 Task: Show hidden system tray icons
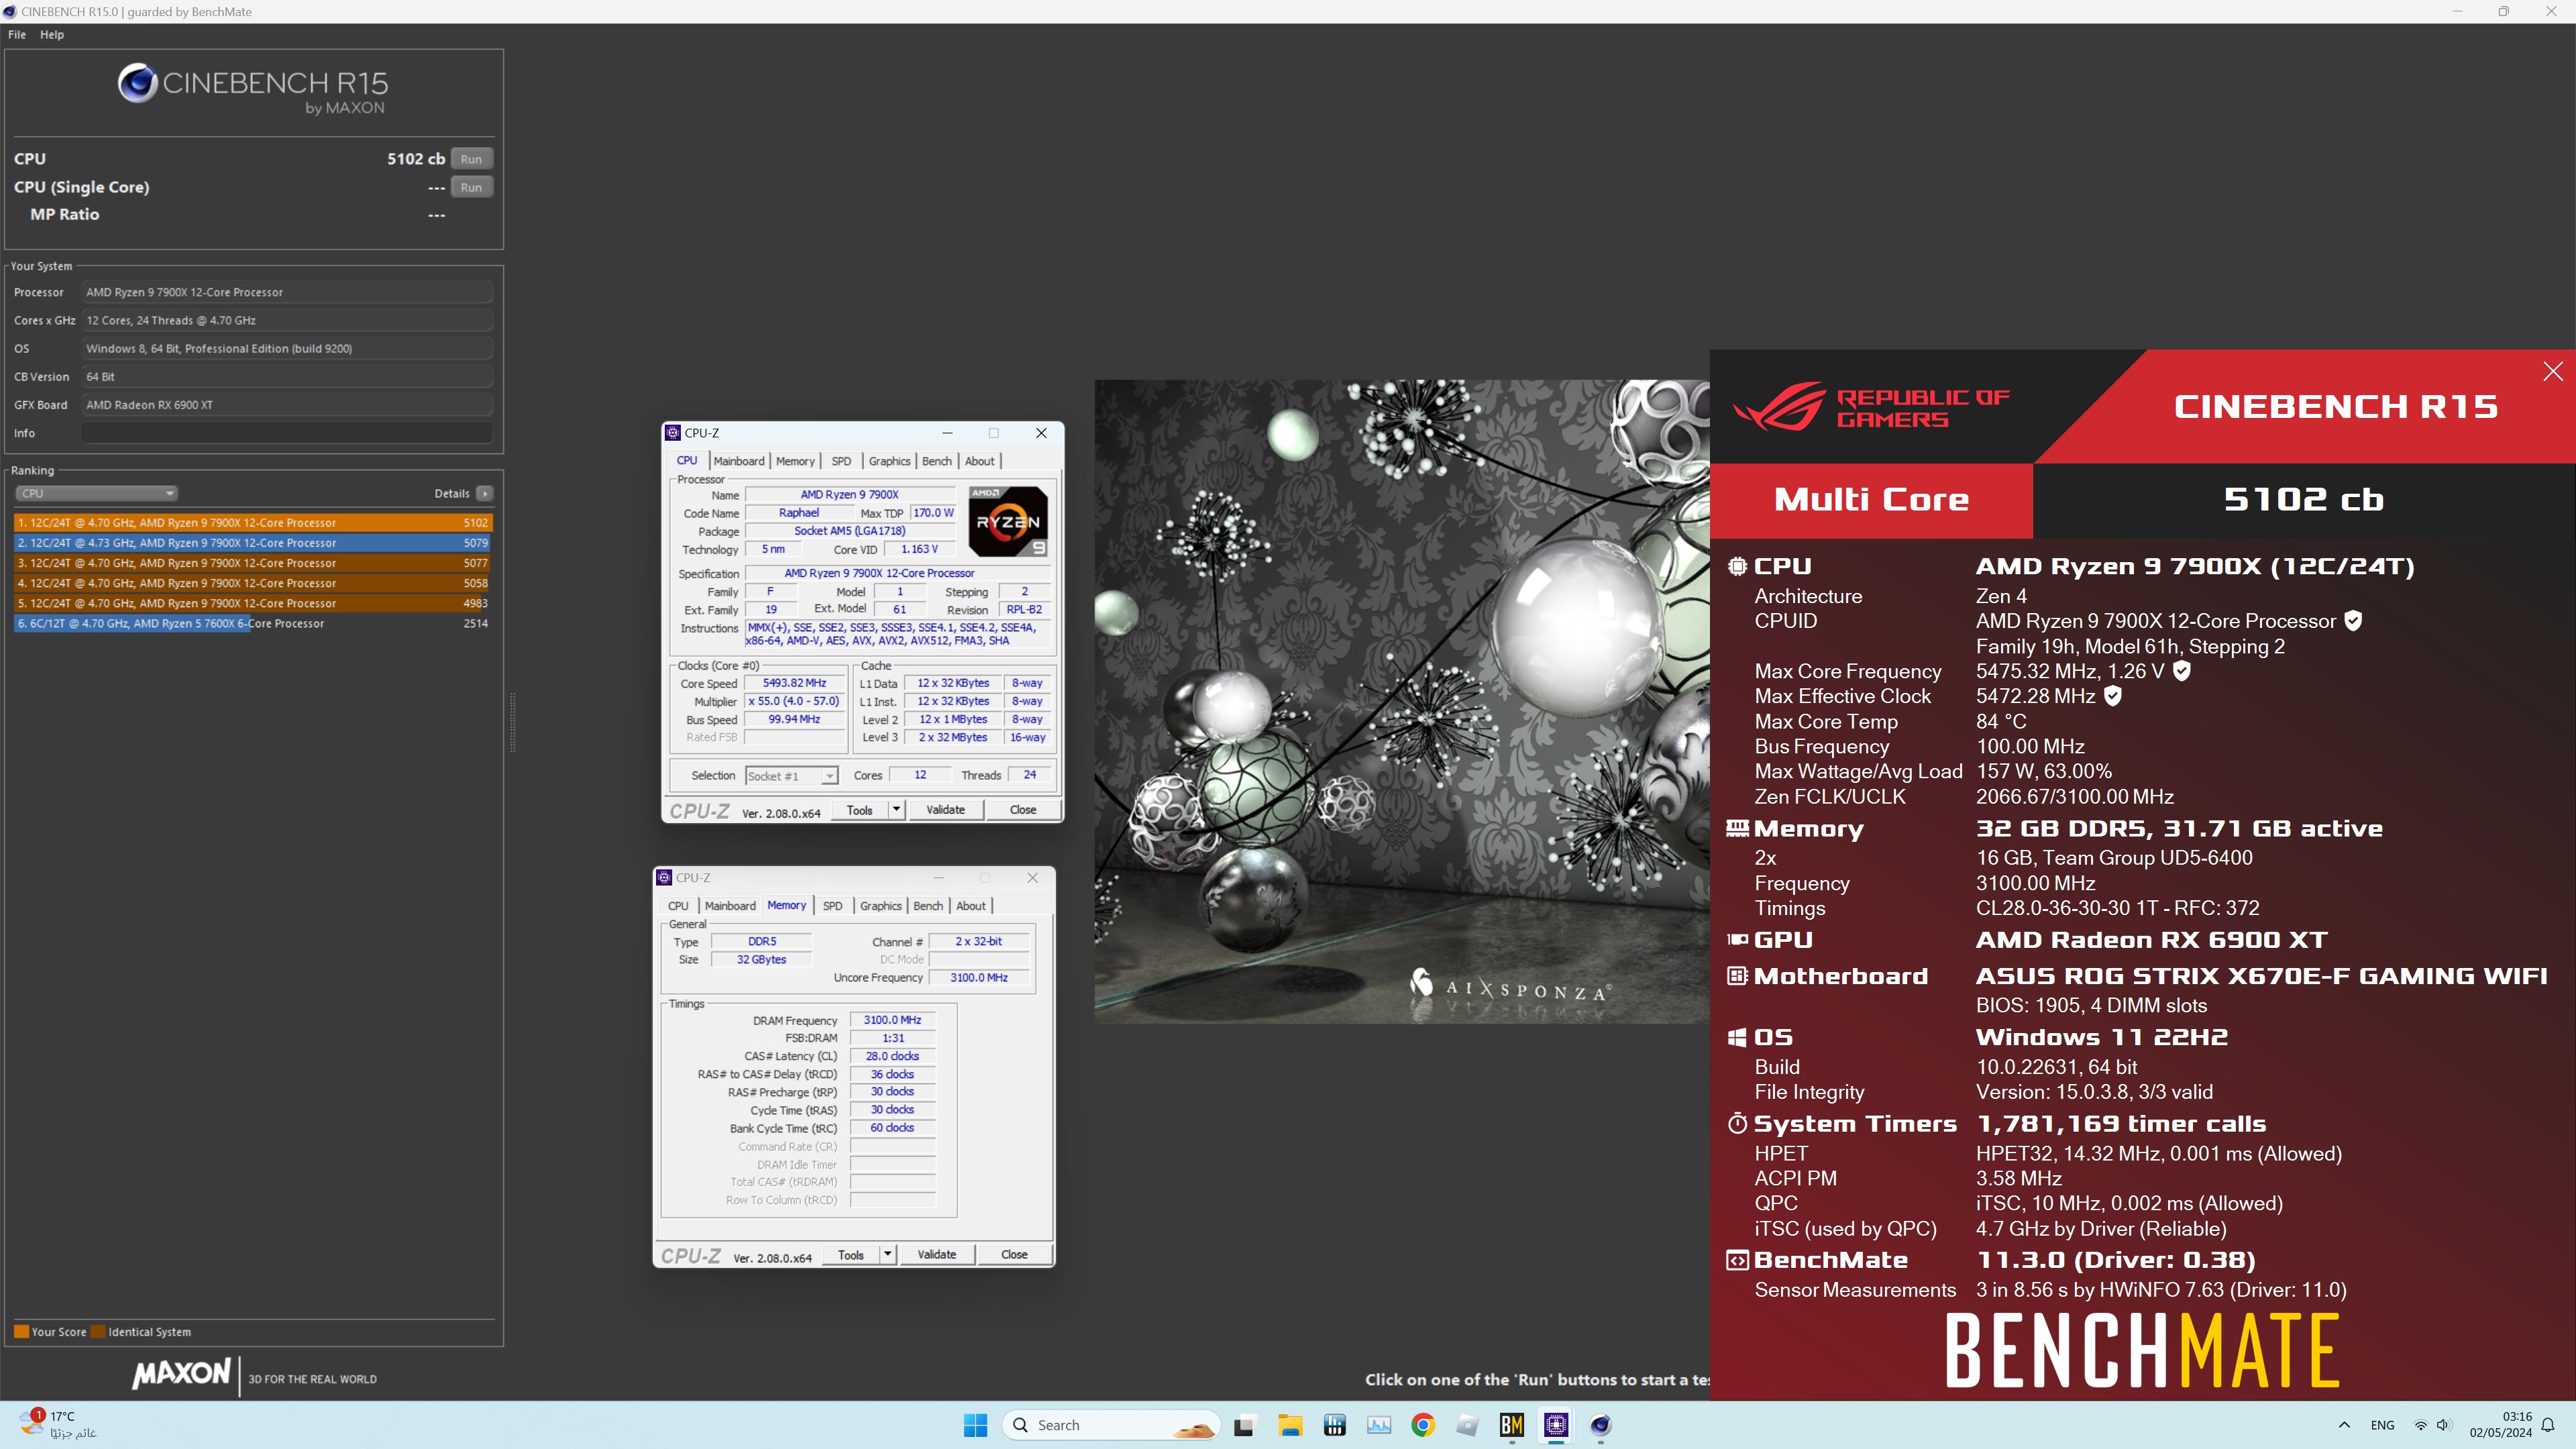tap(2344, 1425)
